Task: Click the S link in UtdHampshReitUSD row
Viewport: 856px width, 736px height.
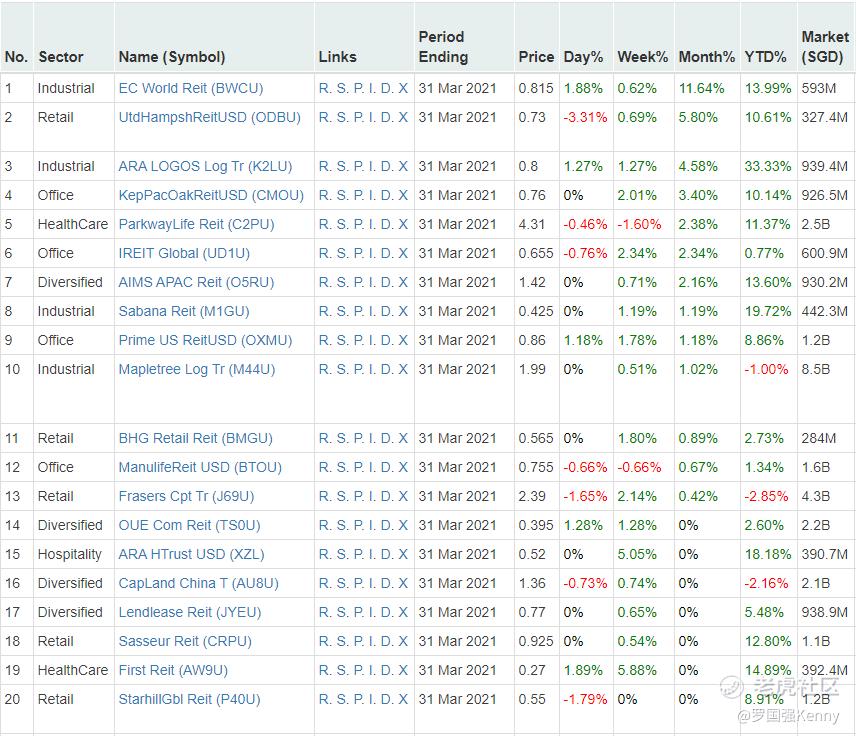Action: (x=342, y=117)
